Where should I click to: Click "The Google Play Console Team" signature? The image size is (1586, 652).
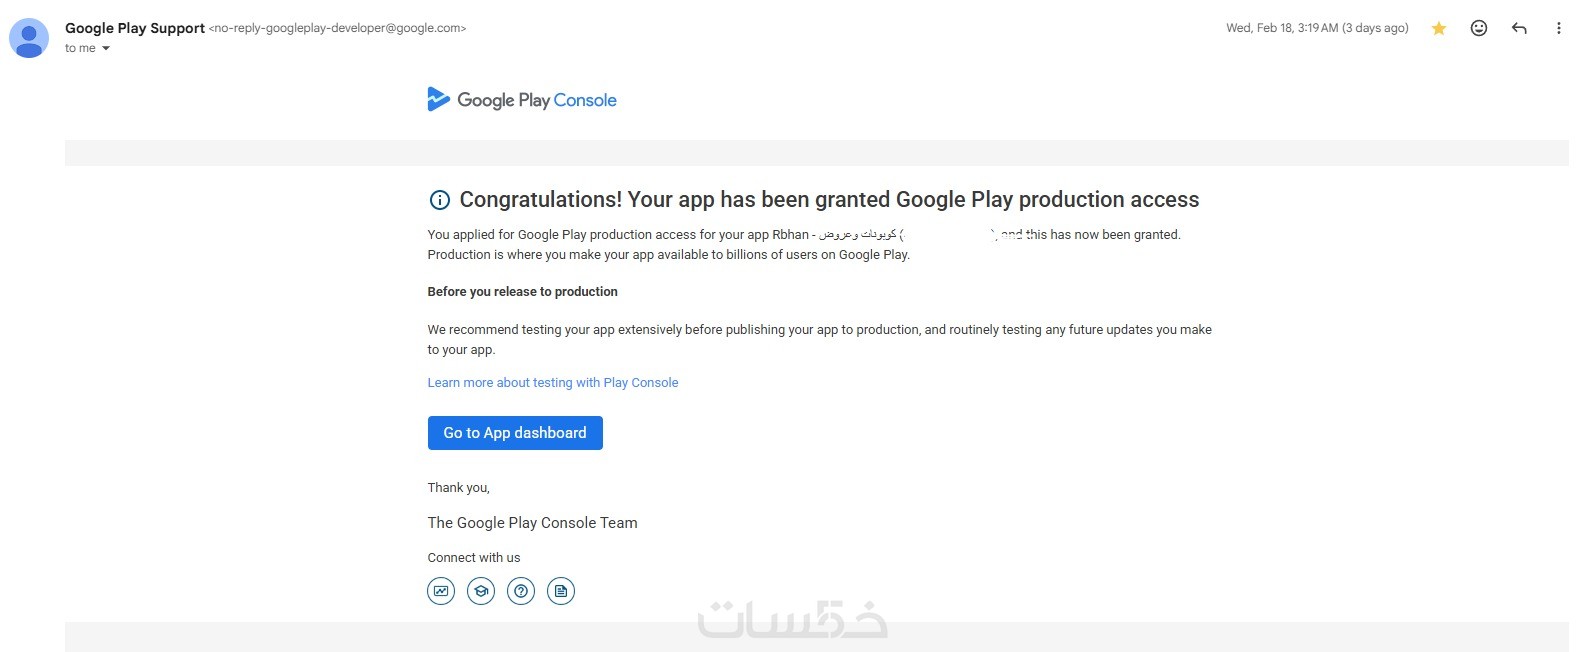pyautogui.click(x=532, y=523)
